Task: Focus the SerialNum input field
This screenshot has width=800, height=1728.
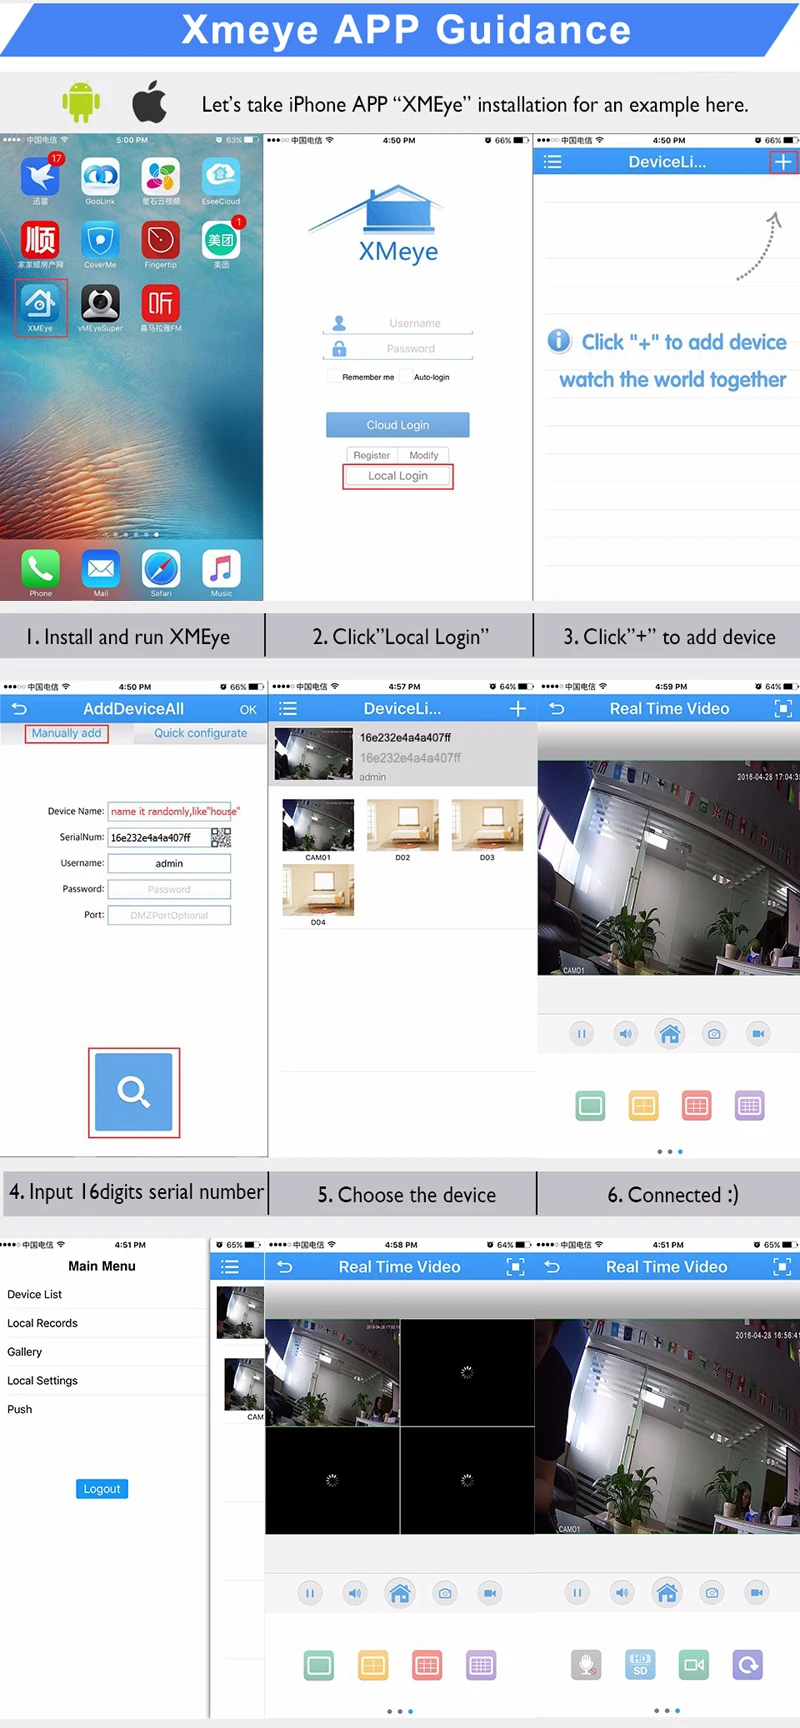Action: coord(158,838)
